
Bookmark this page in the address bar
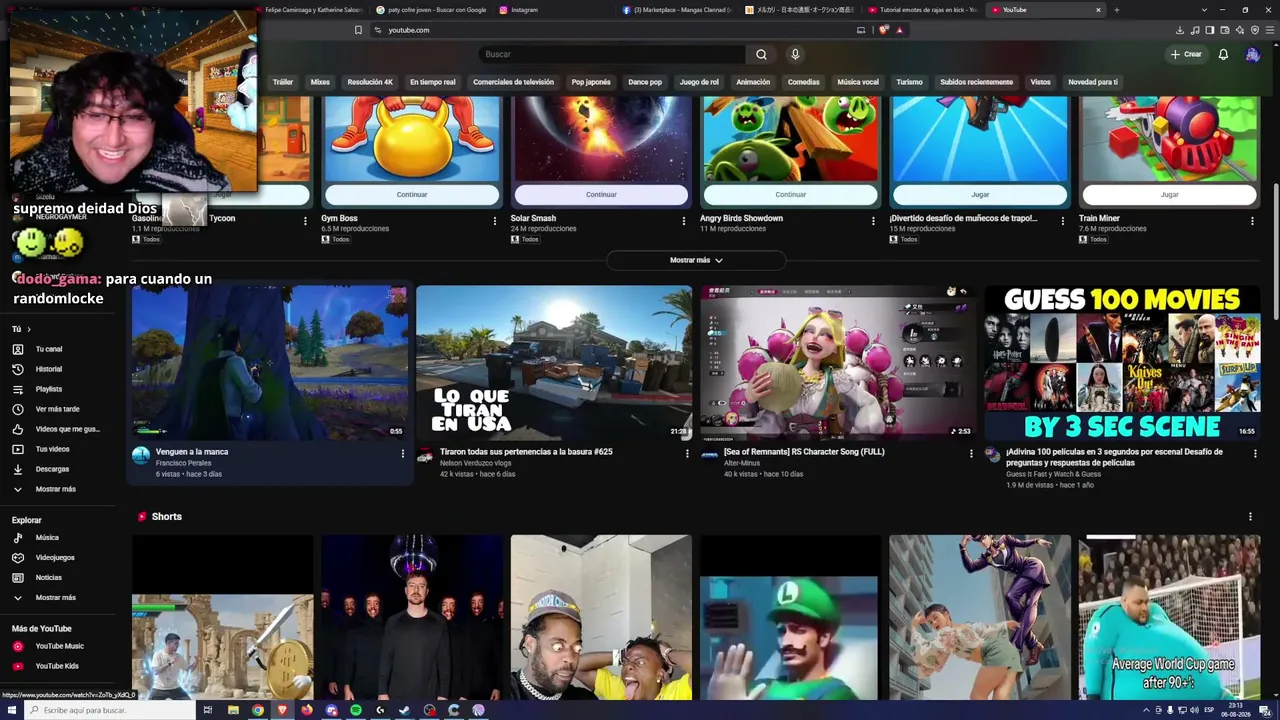point(358,30)
